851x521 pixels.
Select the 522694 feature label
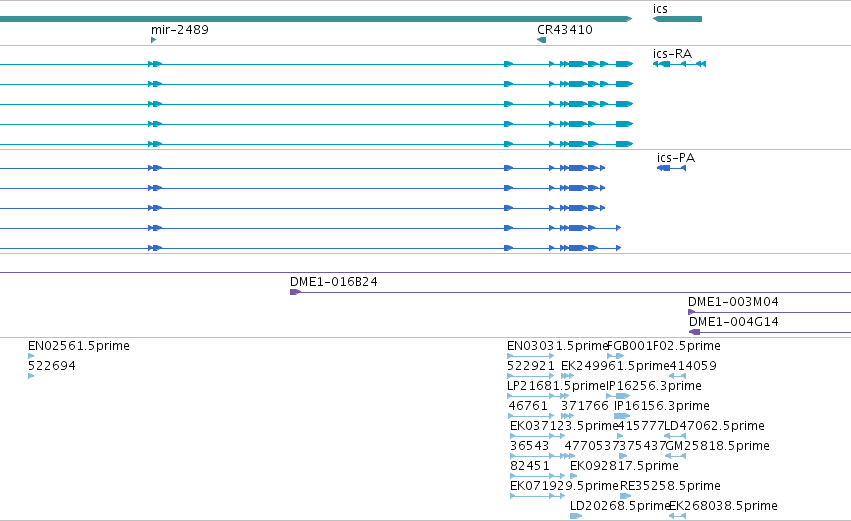pyautogui.click(x=52, y=366)
